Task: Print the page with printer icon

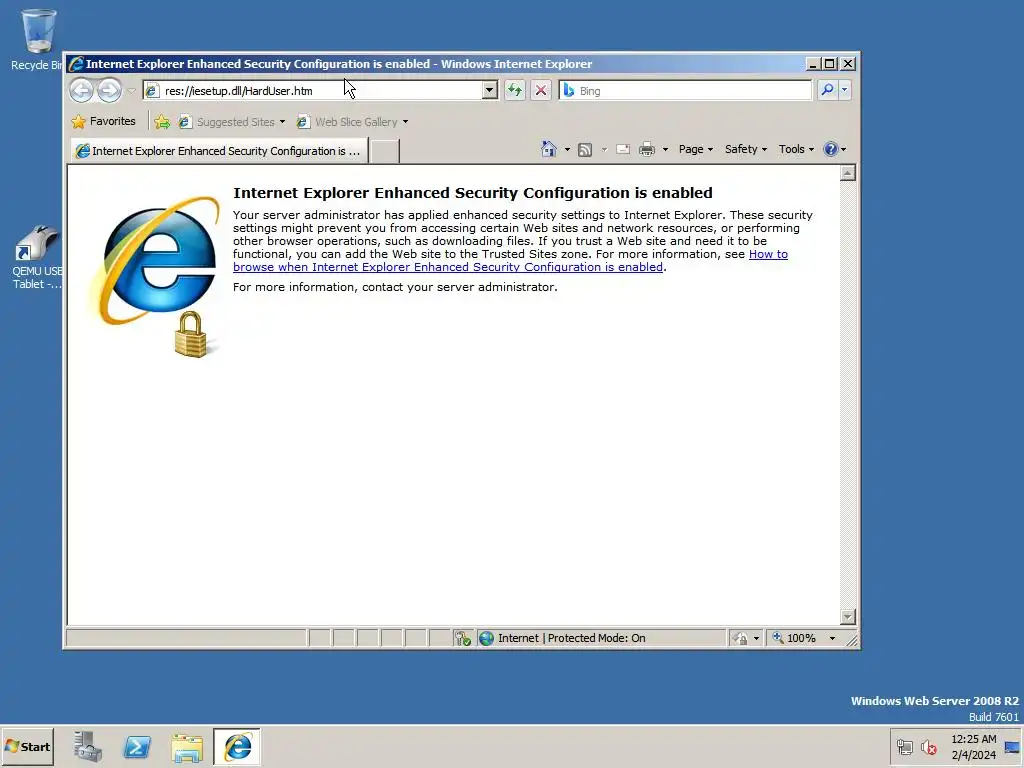Action: point(647,150)
